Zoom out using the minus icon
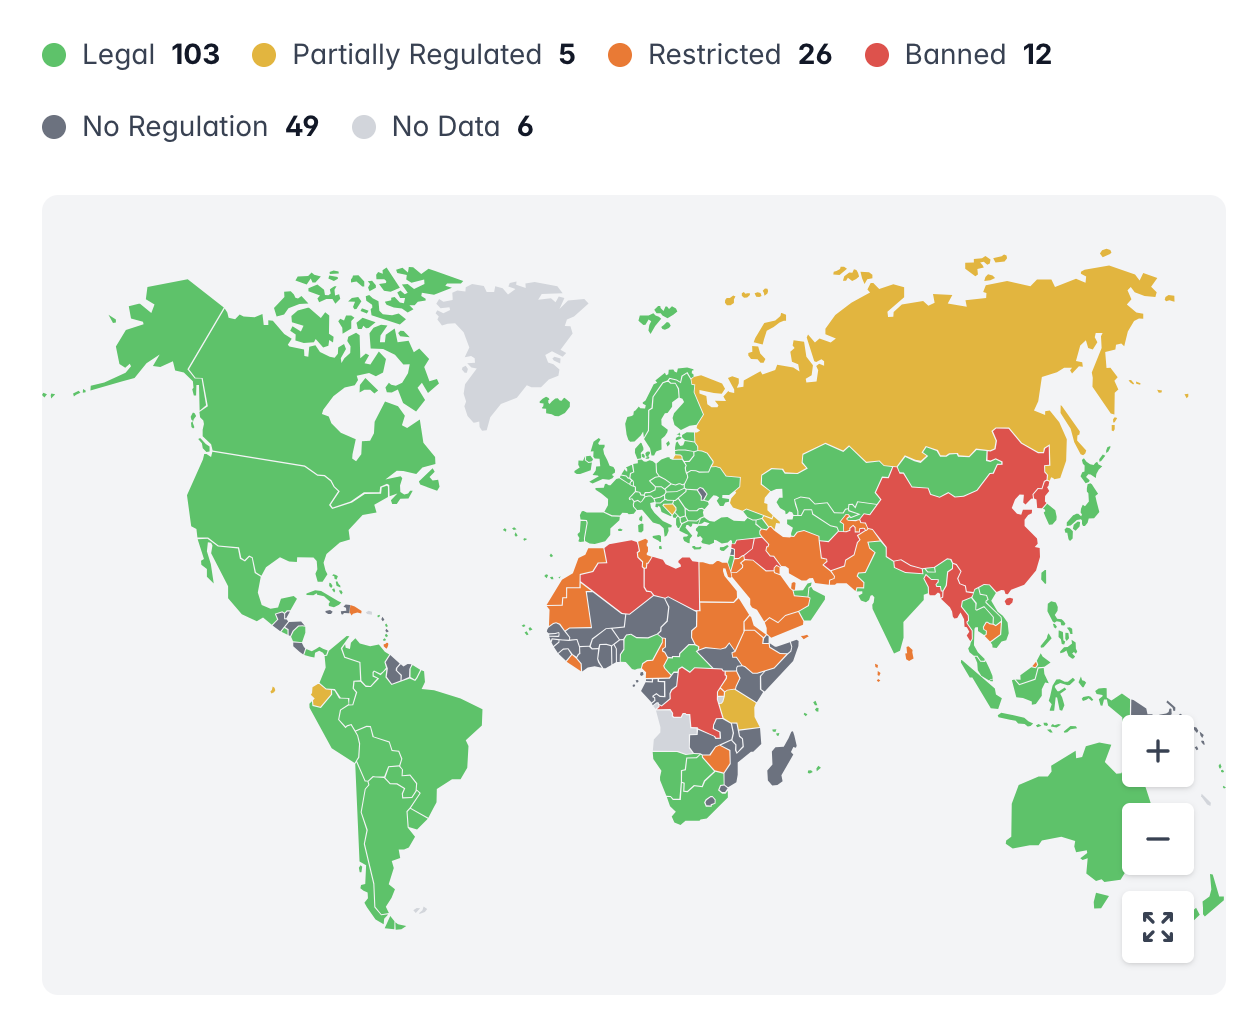 (x=1157, y=838)
